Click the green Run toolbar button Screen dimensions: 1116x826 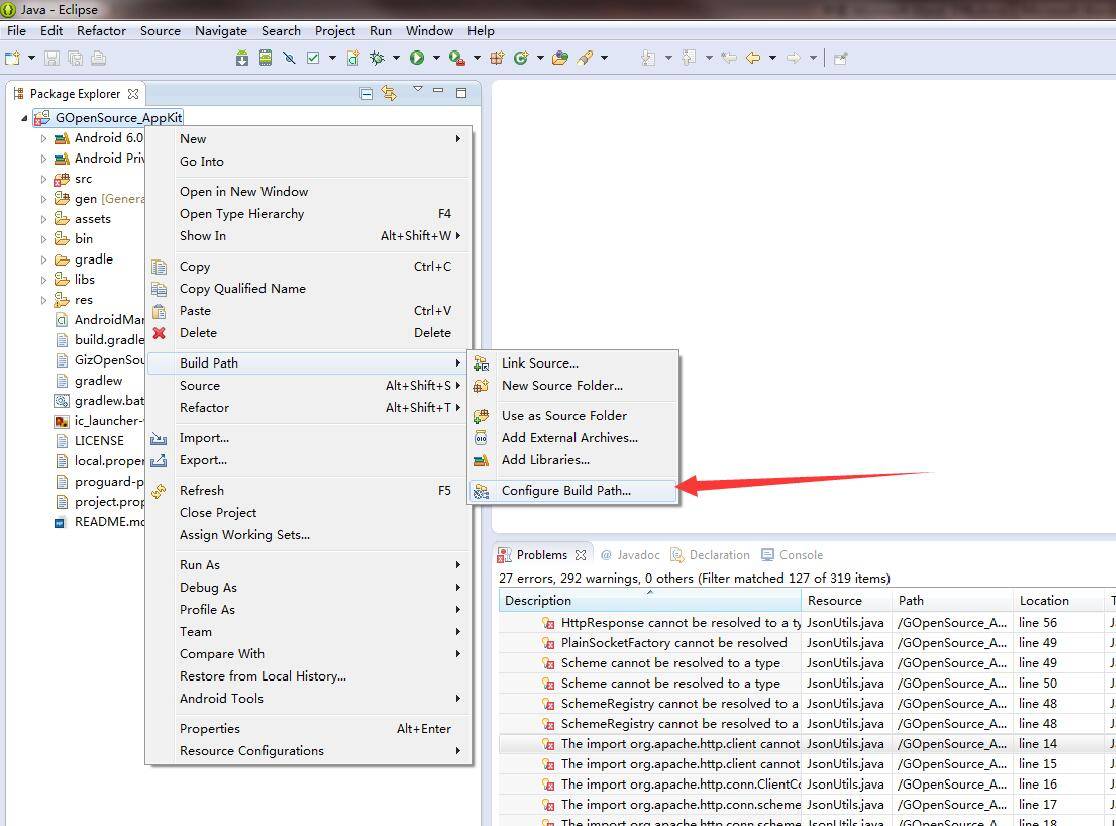(x=417, y=58)
